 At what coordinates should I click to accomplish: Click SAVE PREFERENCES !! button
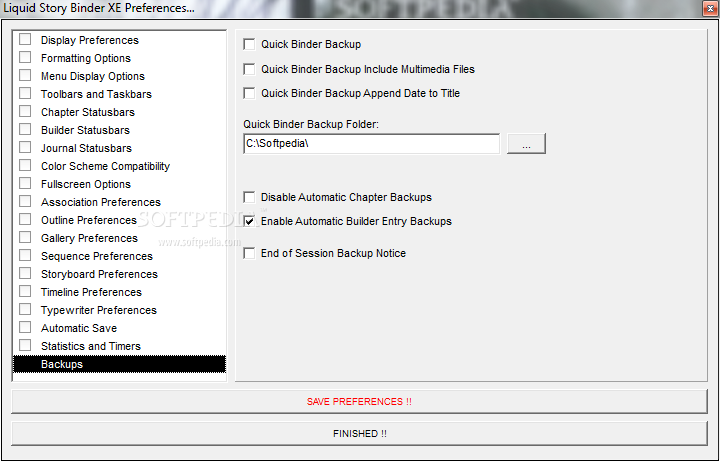[x=359, y=402]
